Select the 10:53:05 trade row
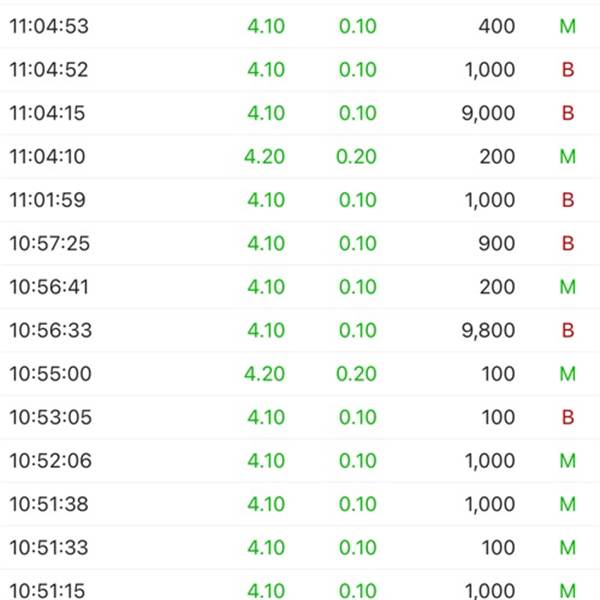 coord(300,417)
